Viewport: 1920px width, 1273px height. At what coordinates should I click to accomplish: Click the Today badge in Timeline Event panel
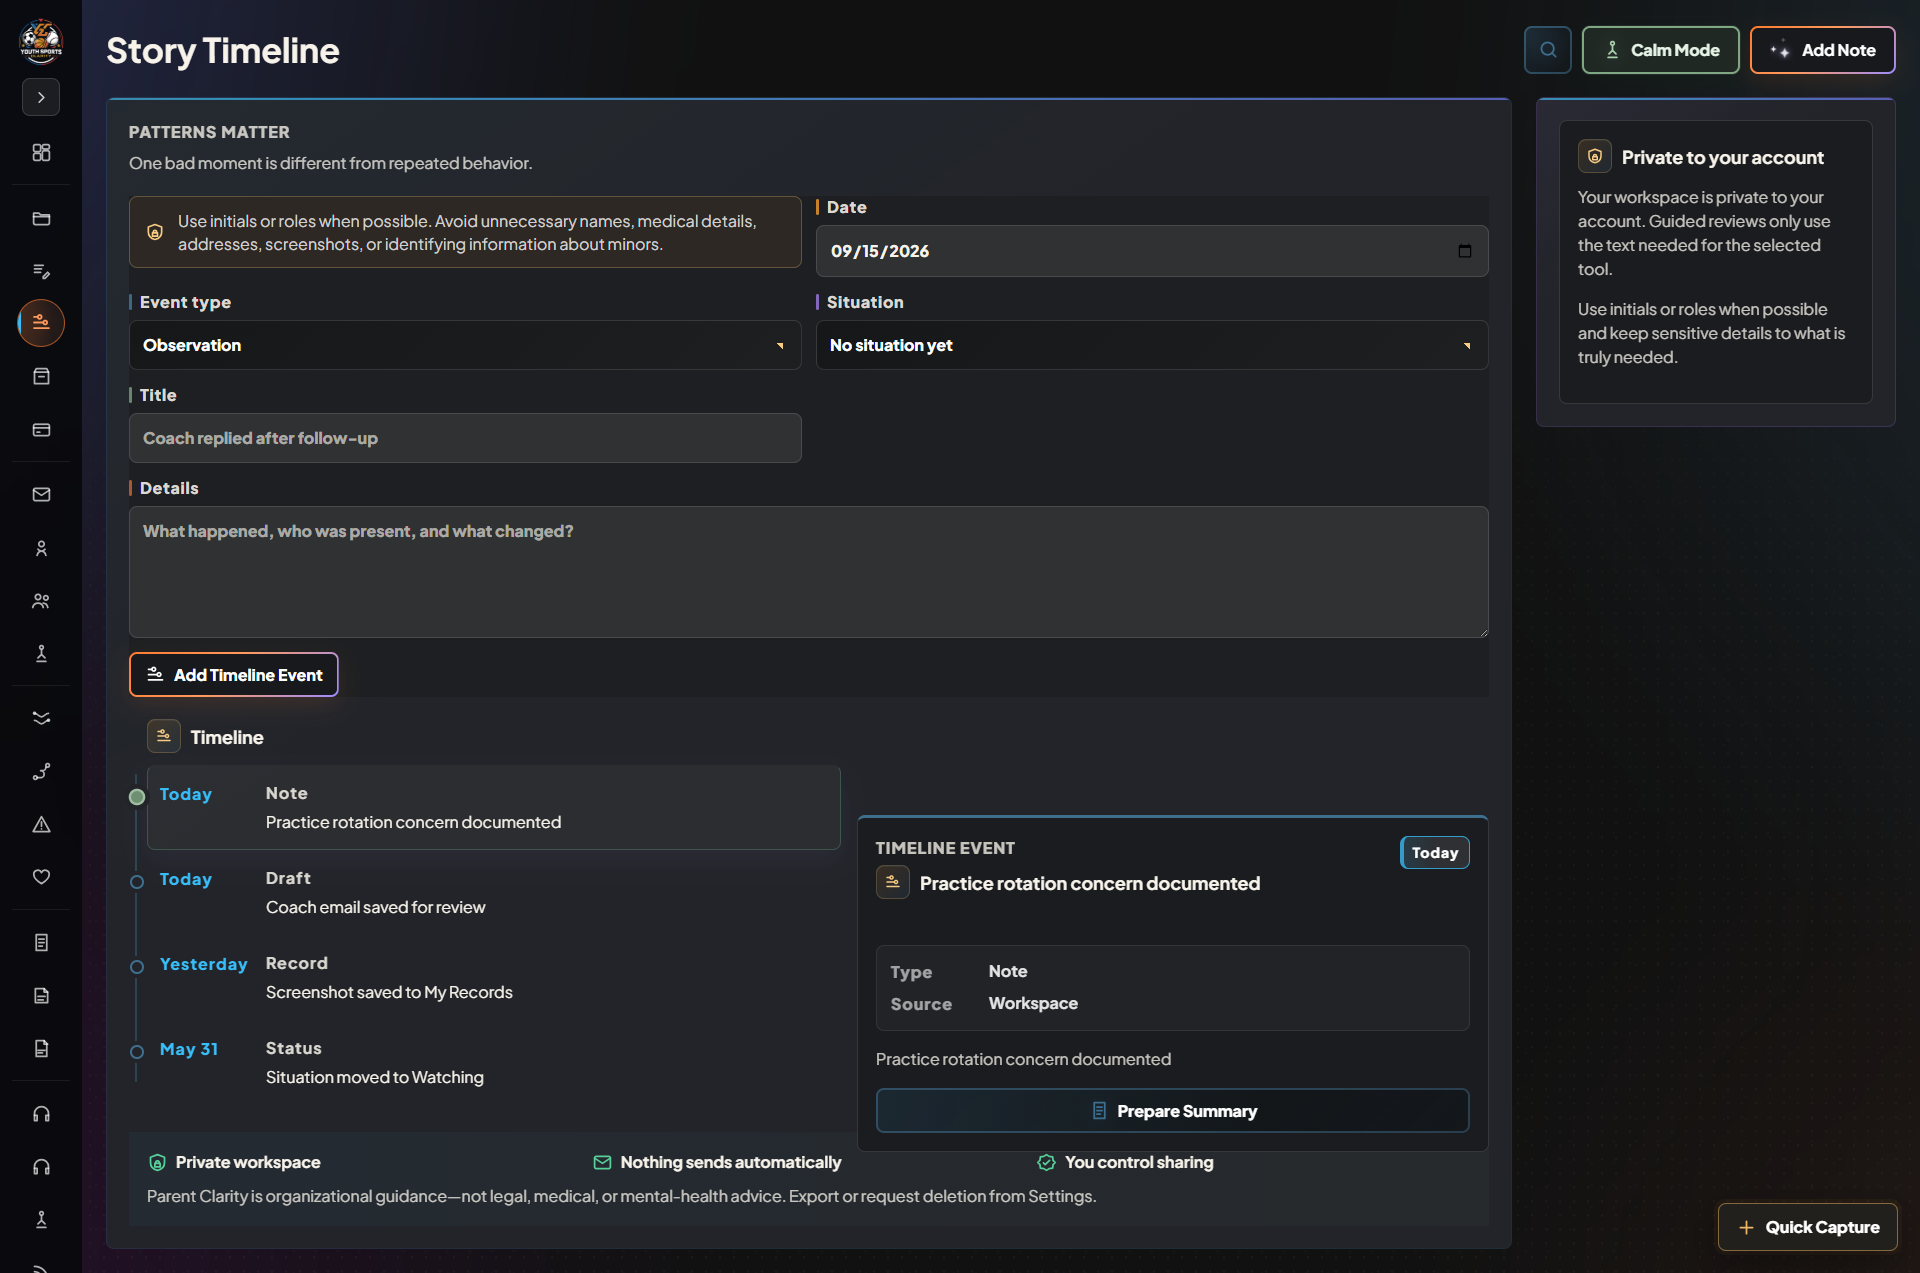pyautogui.click(x=1434, y=853)
